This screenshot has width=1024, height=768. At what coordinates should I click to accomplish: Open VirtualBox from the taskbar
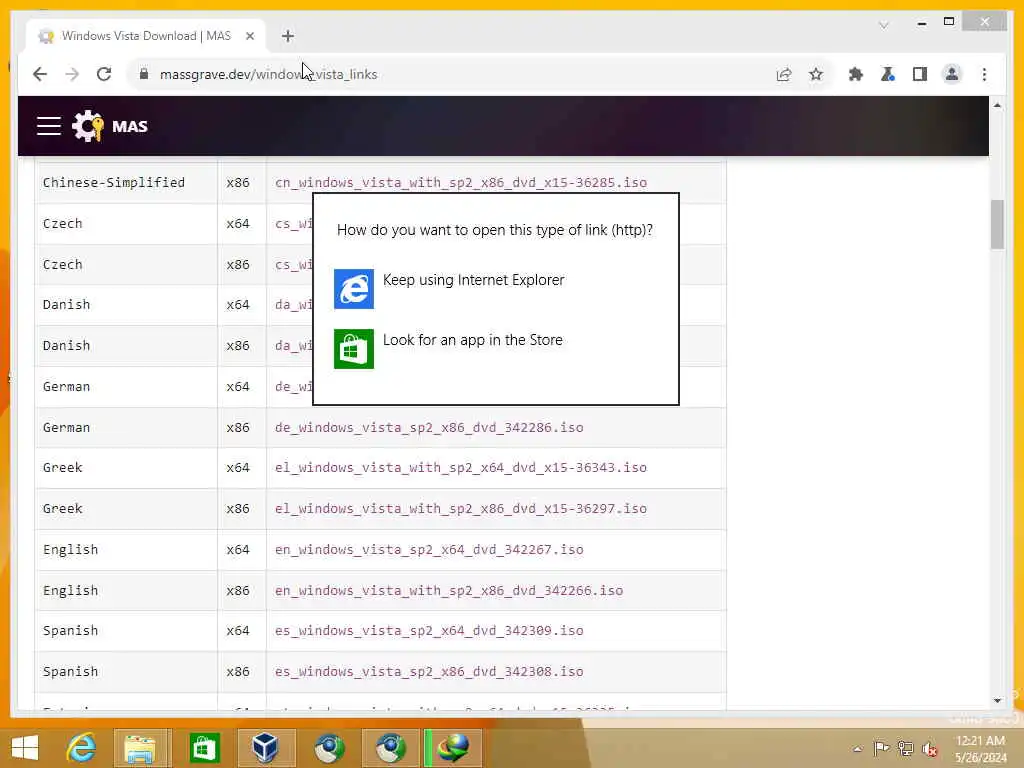(x=264, y=748)
